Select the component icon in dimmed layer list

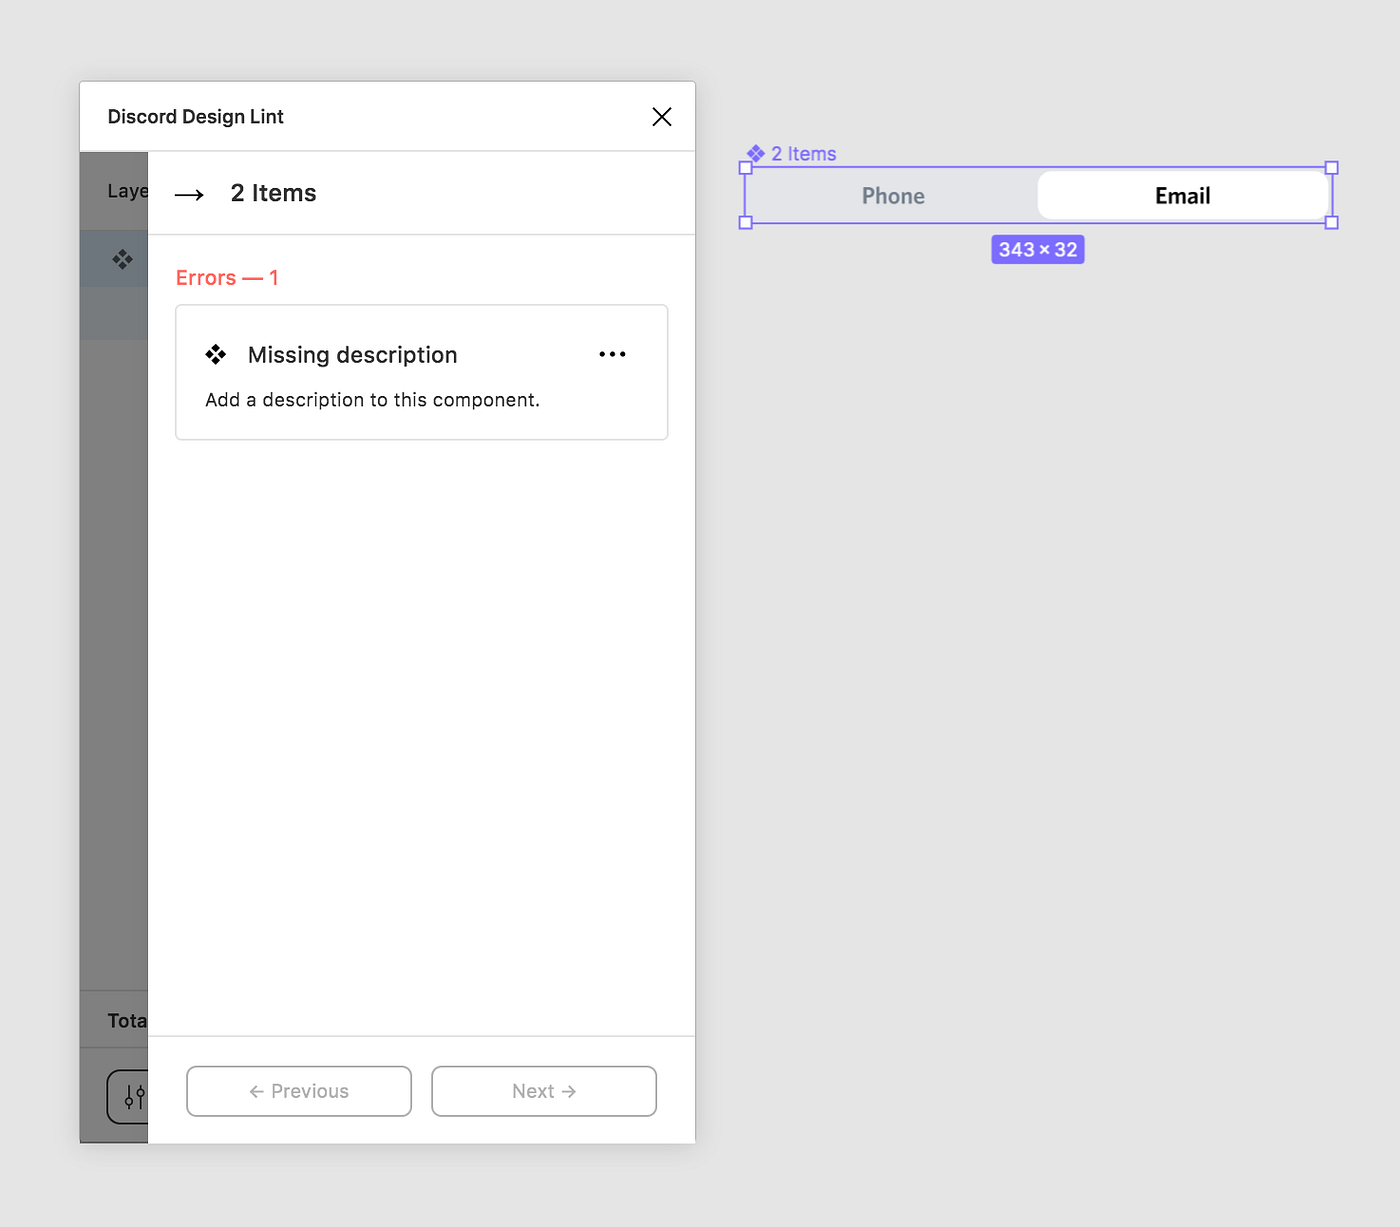tap(122, 259)
